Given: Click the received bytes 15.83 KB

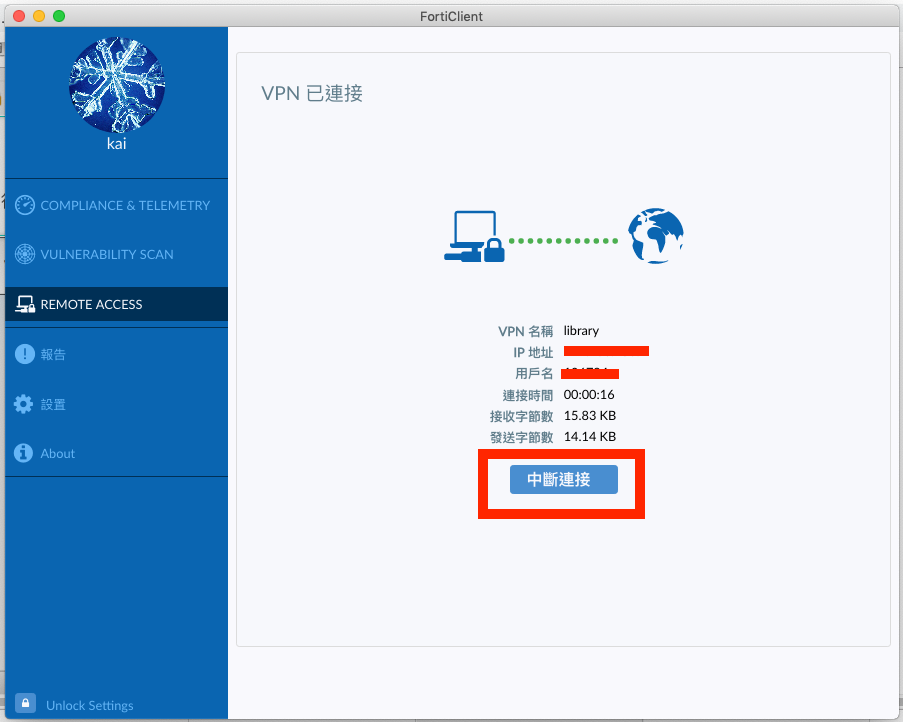Looking at the screenshot, I should pos(590,415).
